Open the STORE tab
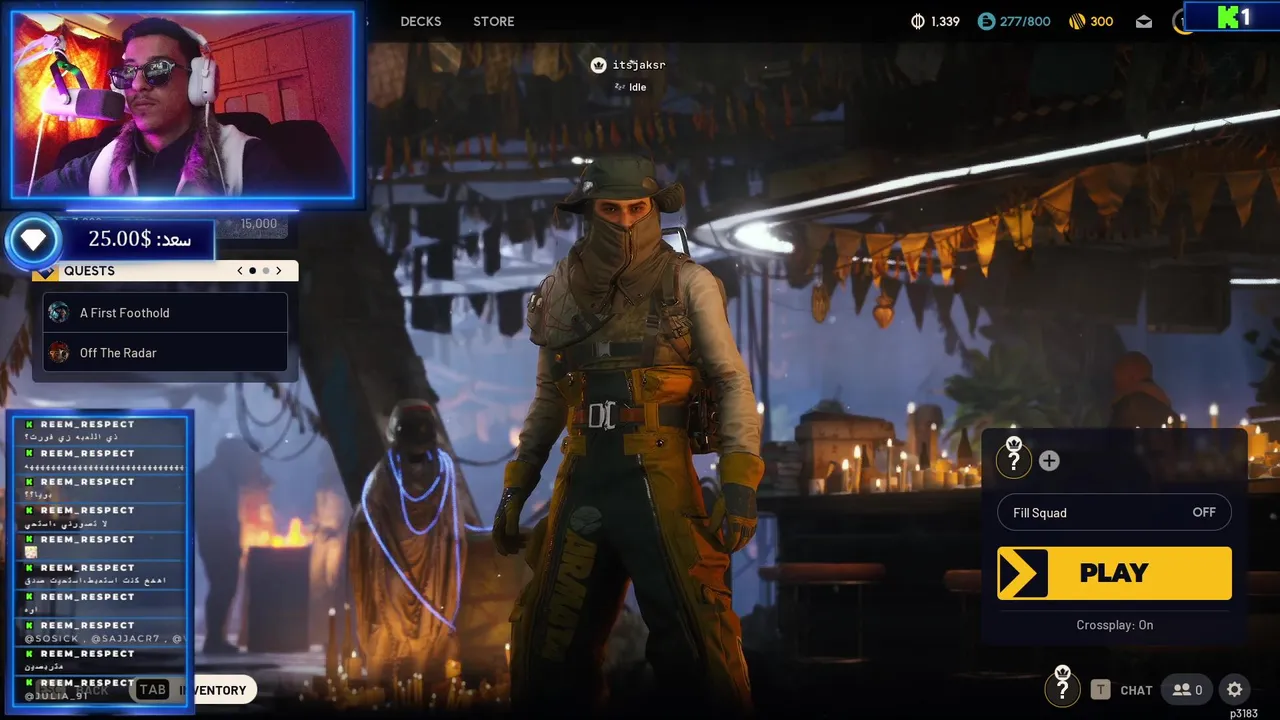This screenshot has height=720, width=1280. (x=494, y=21)
